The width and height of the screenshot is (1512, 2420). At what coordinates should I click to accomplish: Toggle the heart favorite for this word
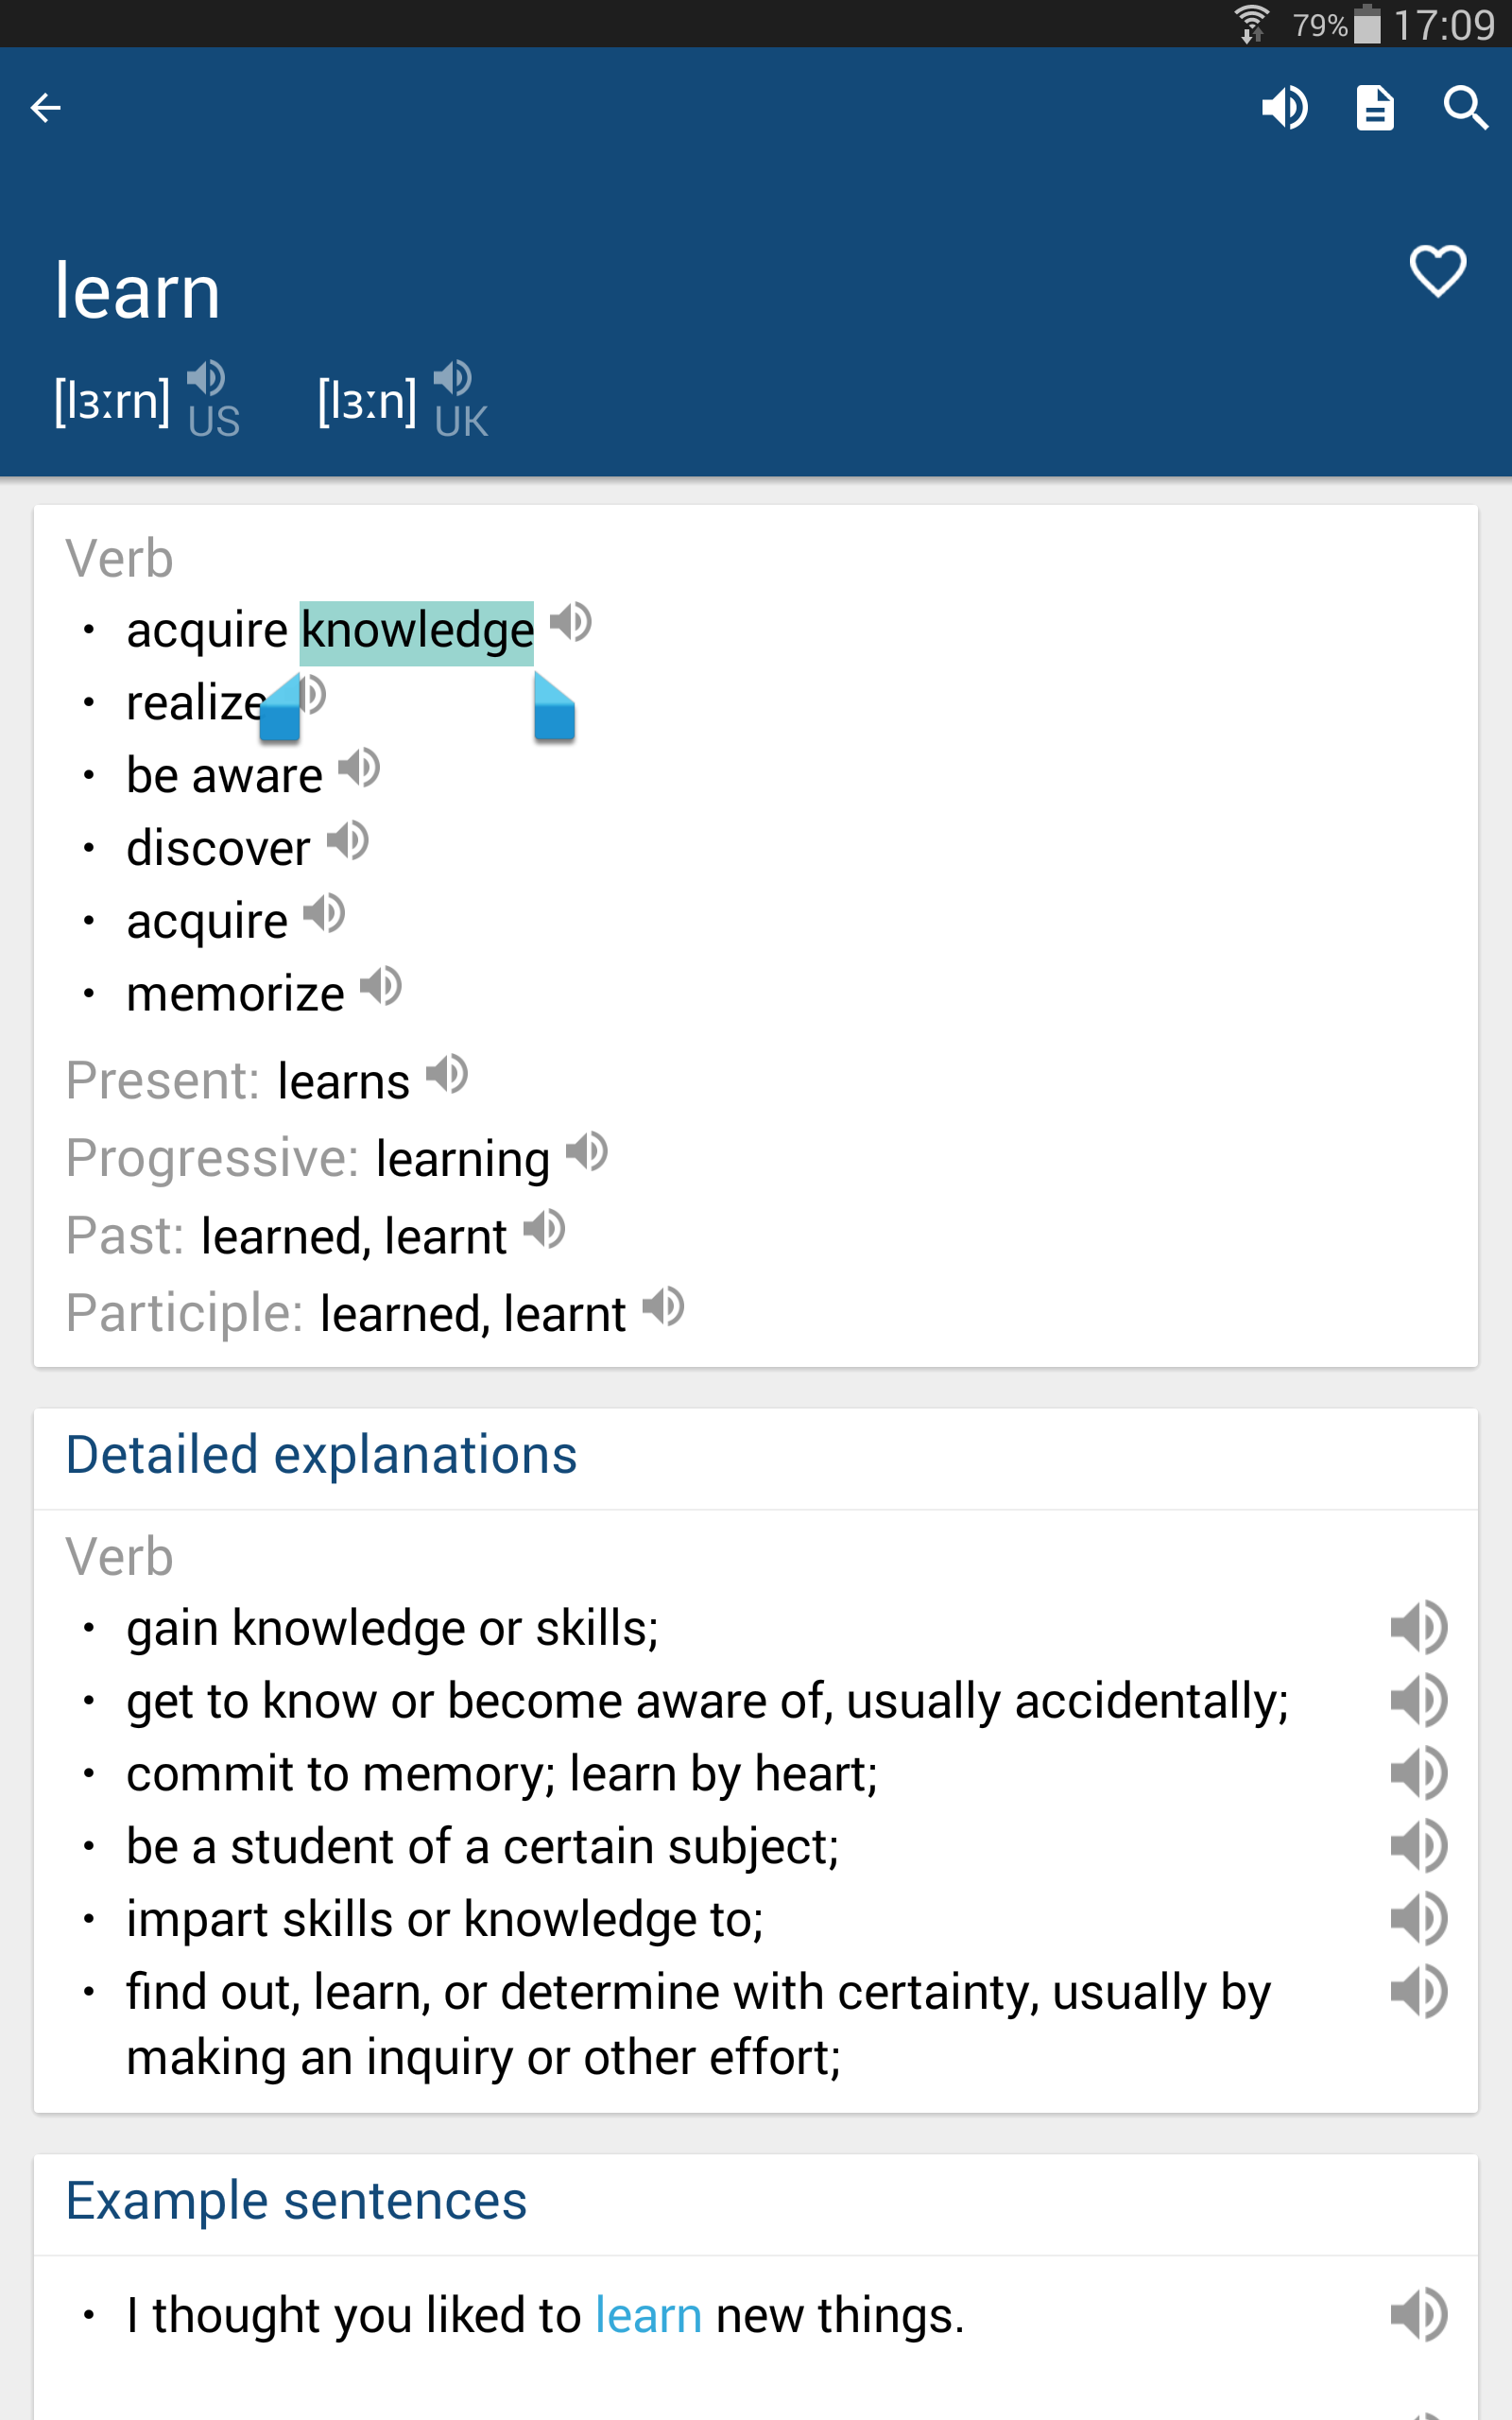pos(1437,270)
